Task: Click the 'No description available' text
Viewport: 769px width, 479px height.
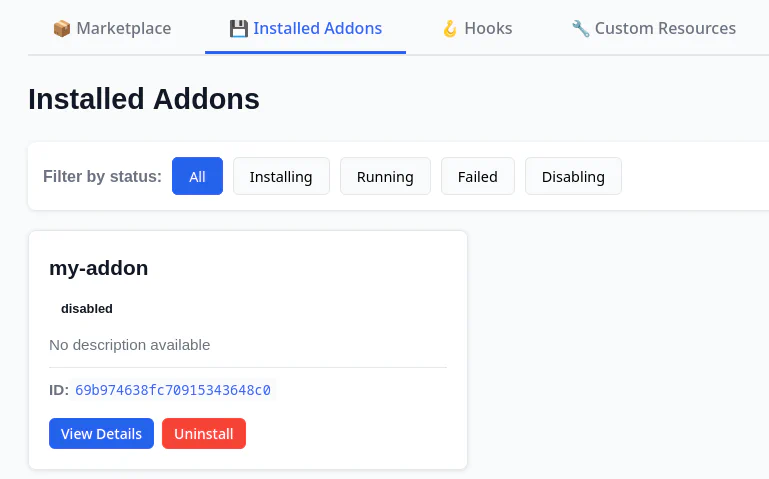Action: (129, 345)
